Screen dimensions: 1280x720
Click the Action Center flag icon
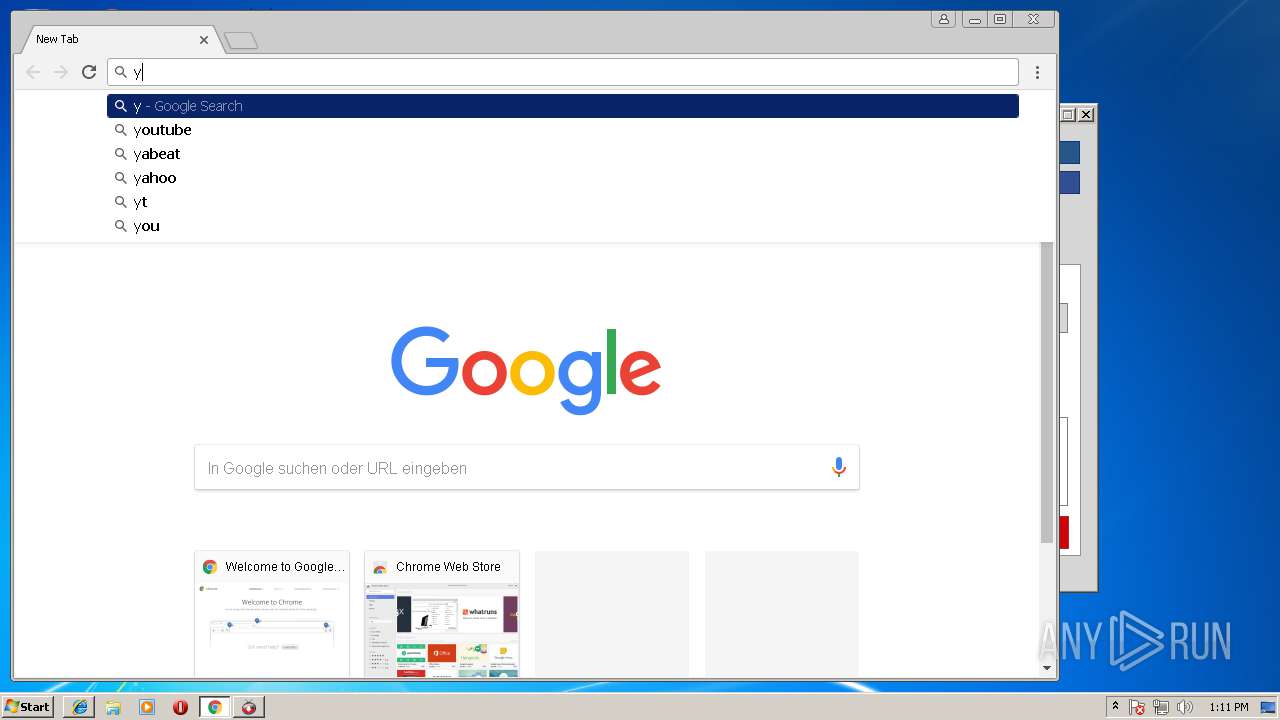point(1137,707)
